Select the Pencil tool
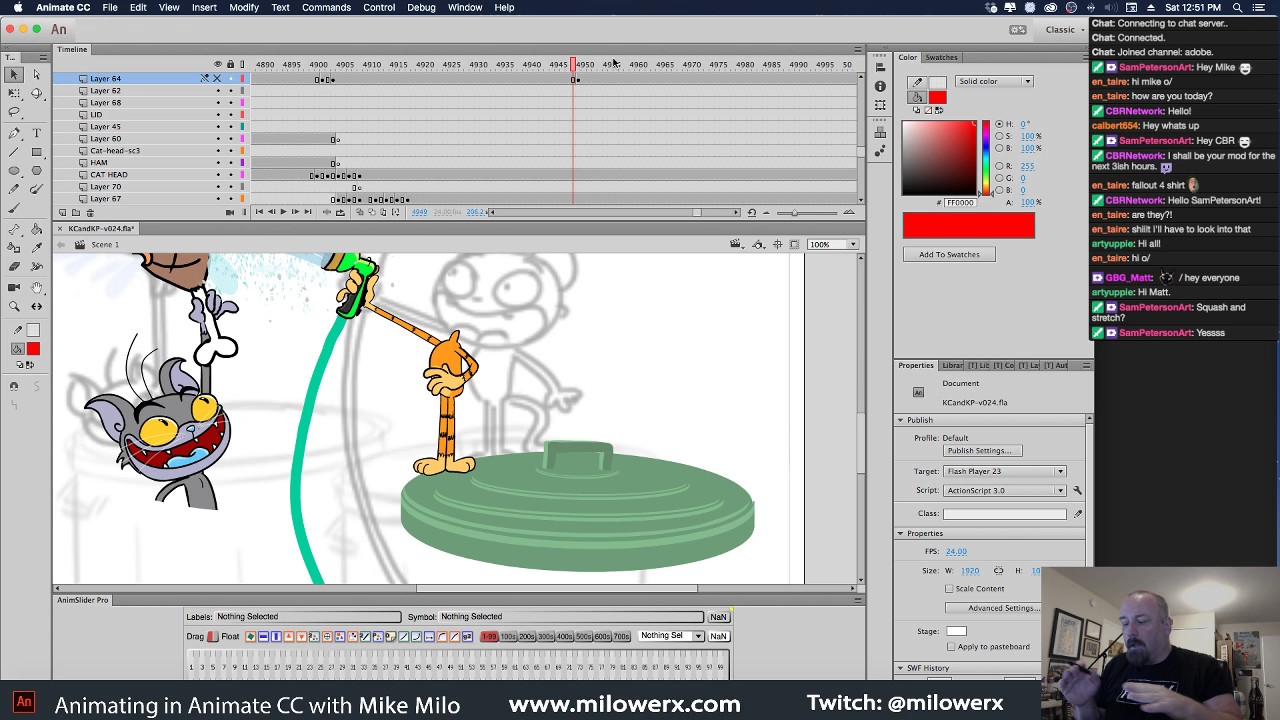1280x720 pixels. point(14,189)
